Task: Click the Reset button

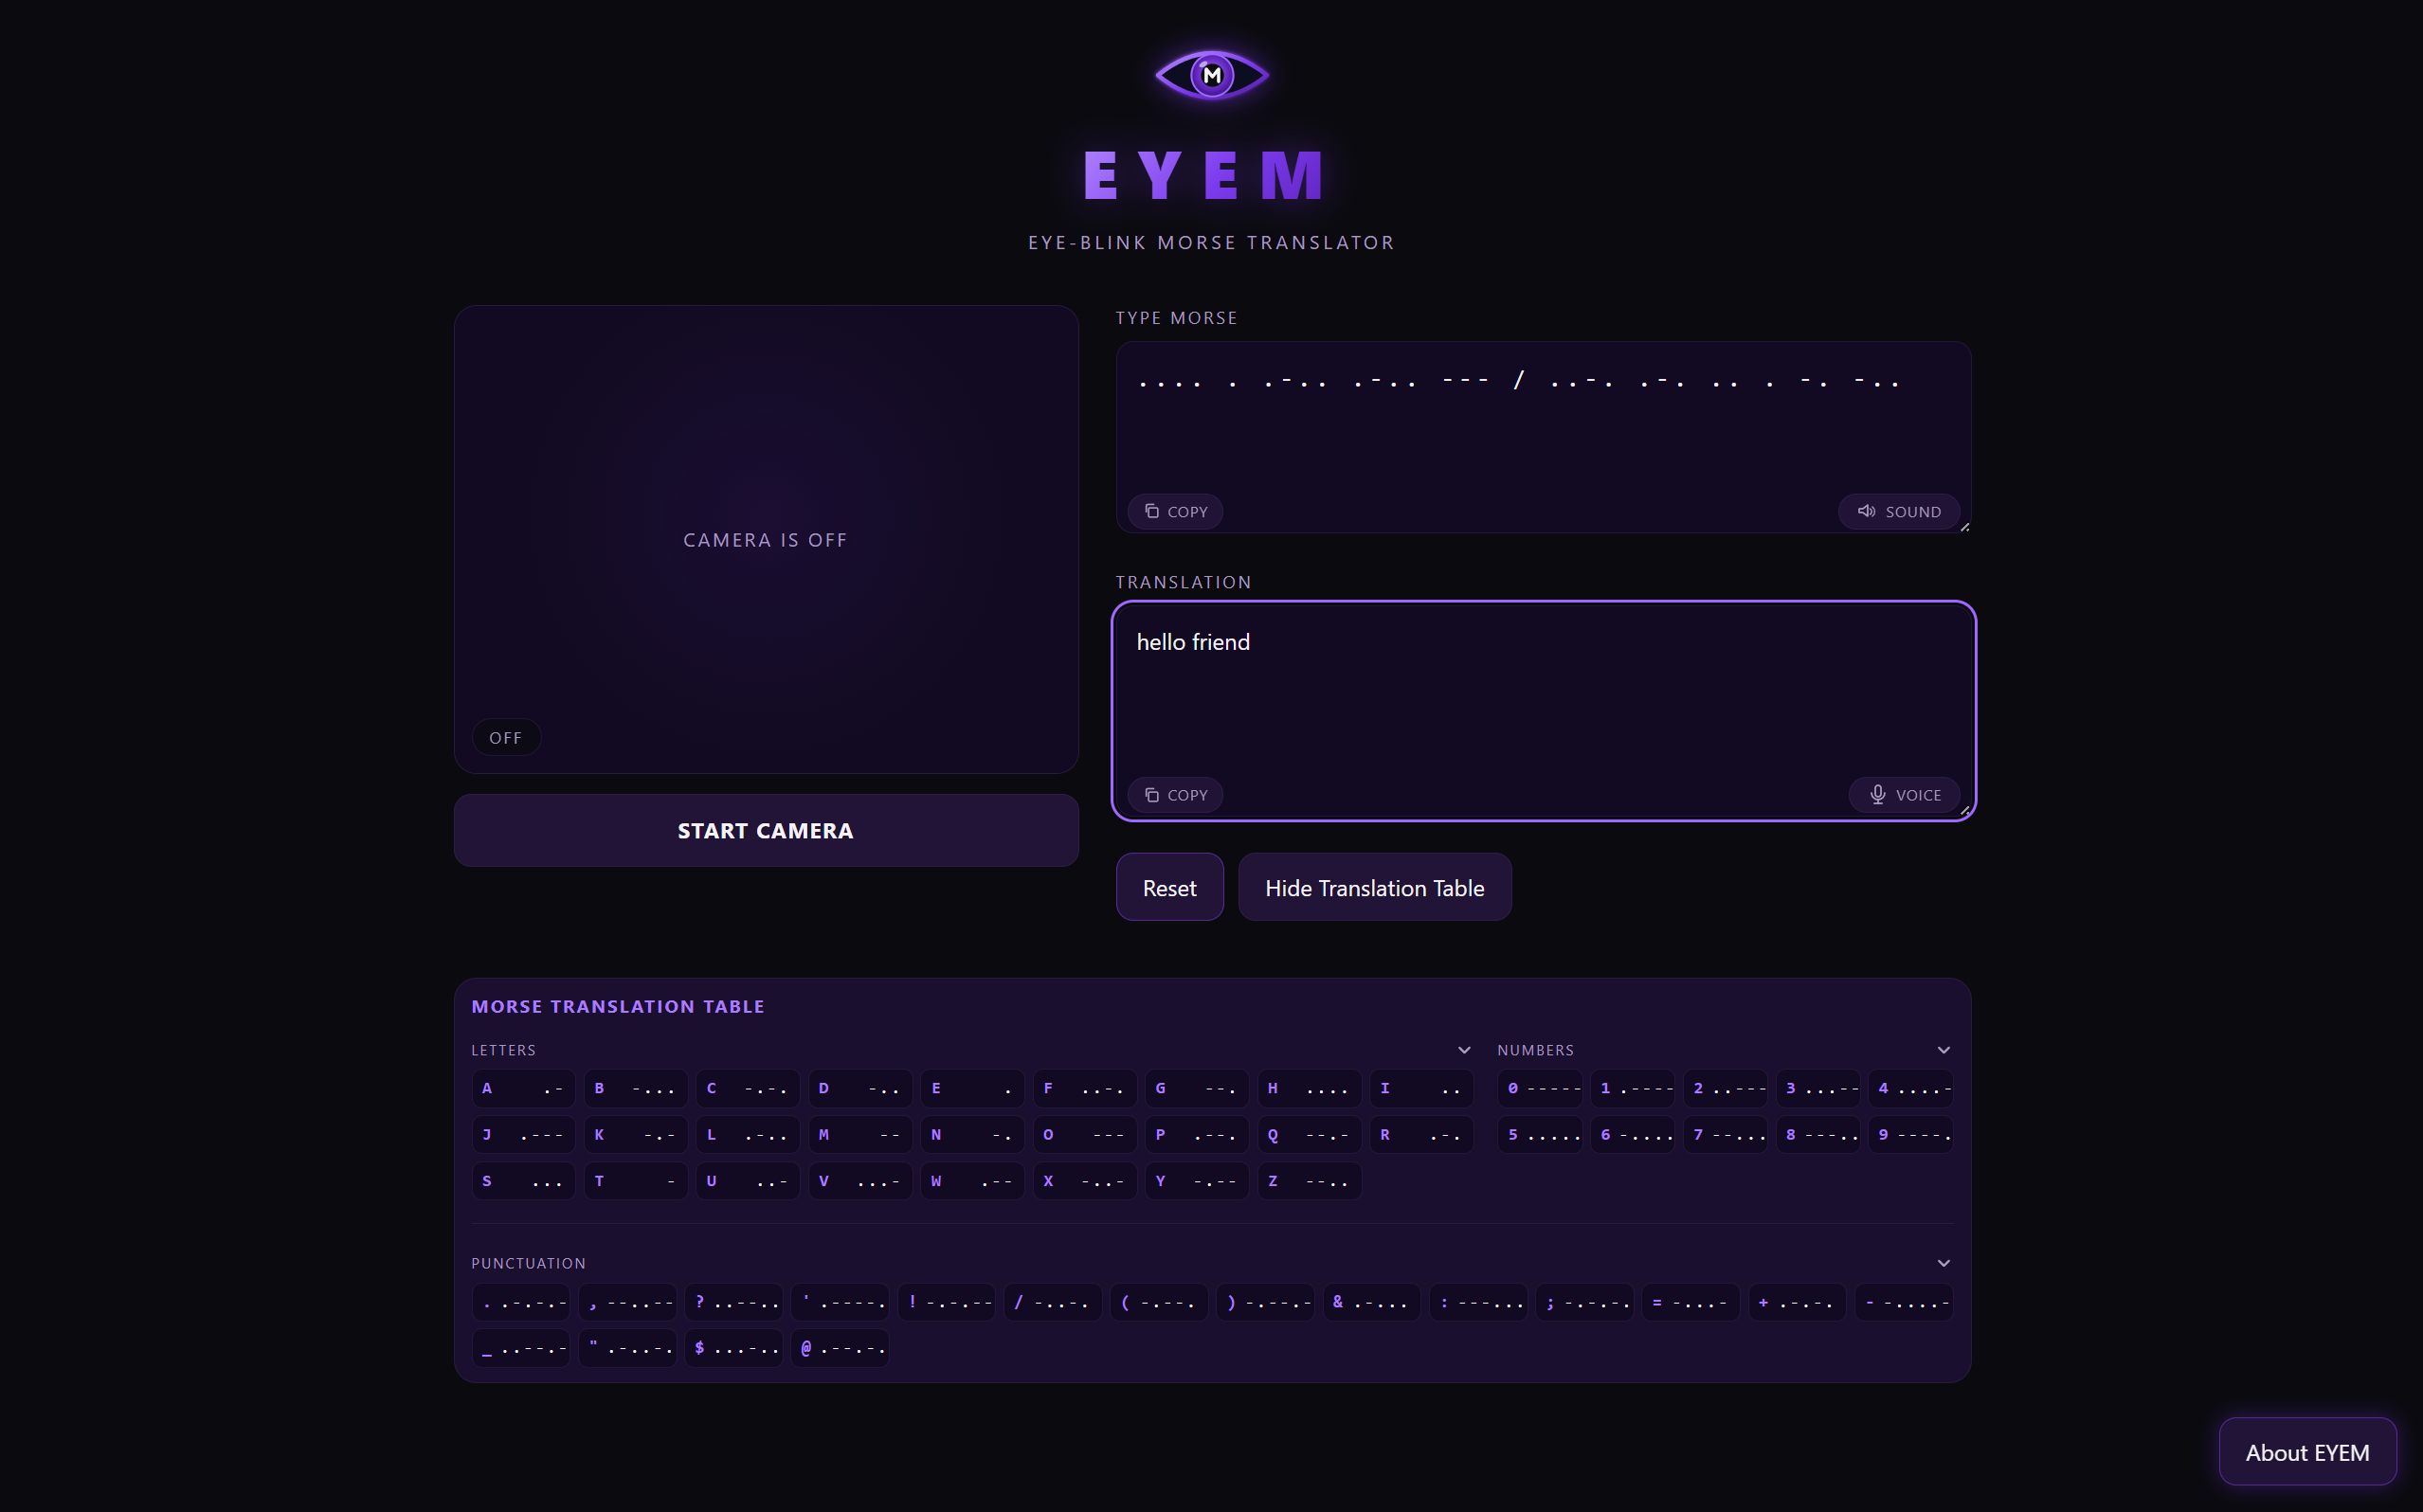Action: coord(1169,887)
